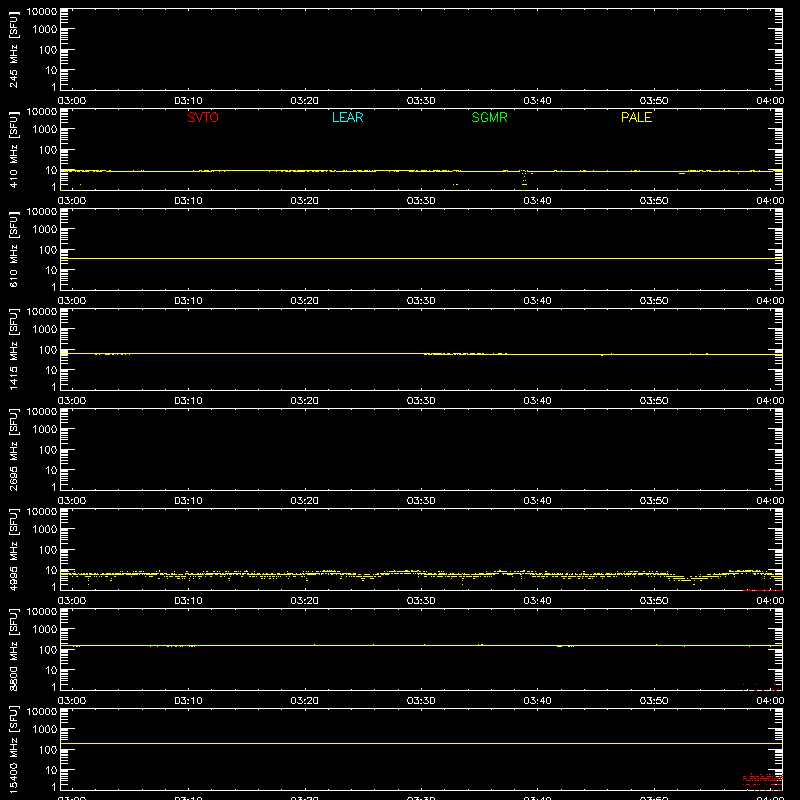Screen dimensions: 800x800
Task: Click the 04:00 label under the 4995 MHz panel
Action: [x=770, y=601]
